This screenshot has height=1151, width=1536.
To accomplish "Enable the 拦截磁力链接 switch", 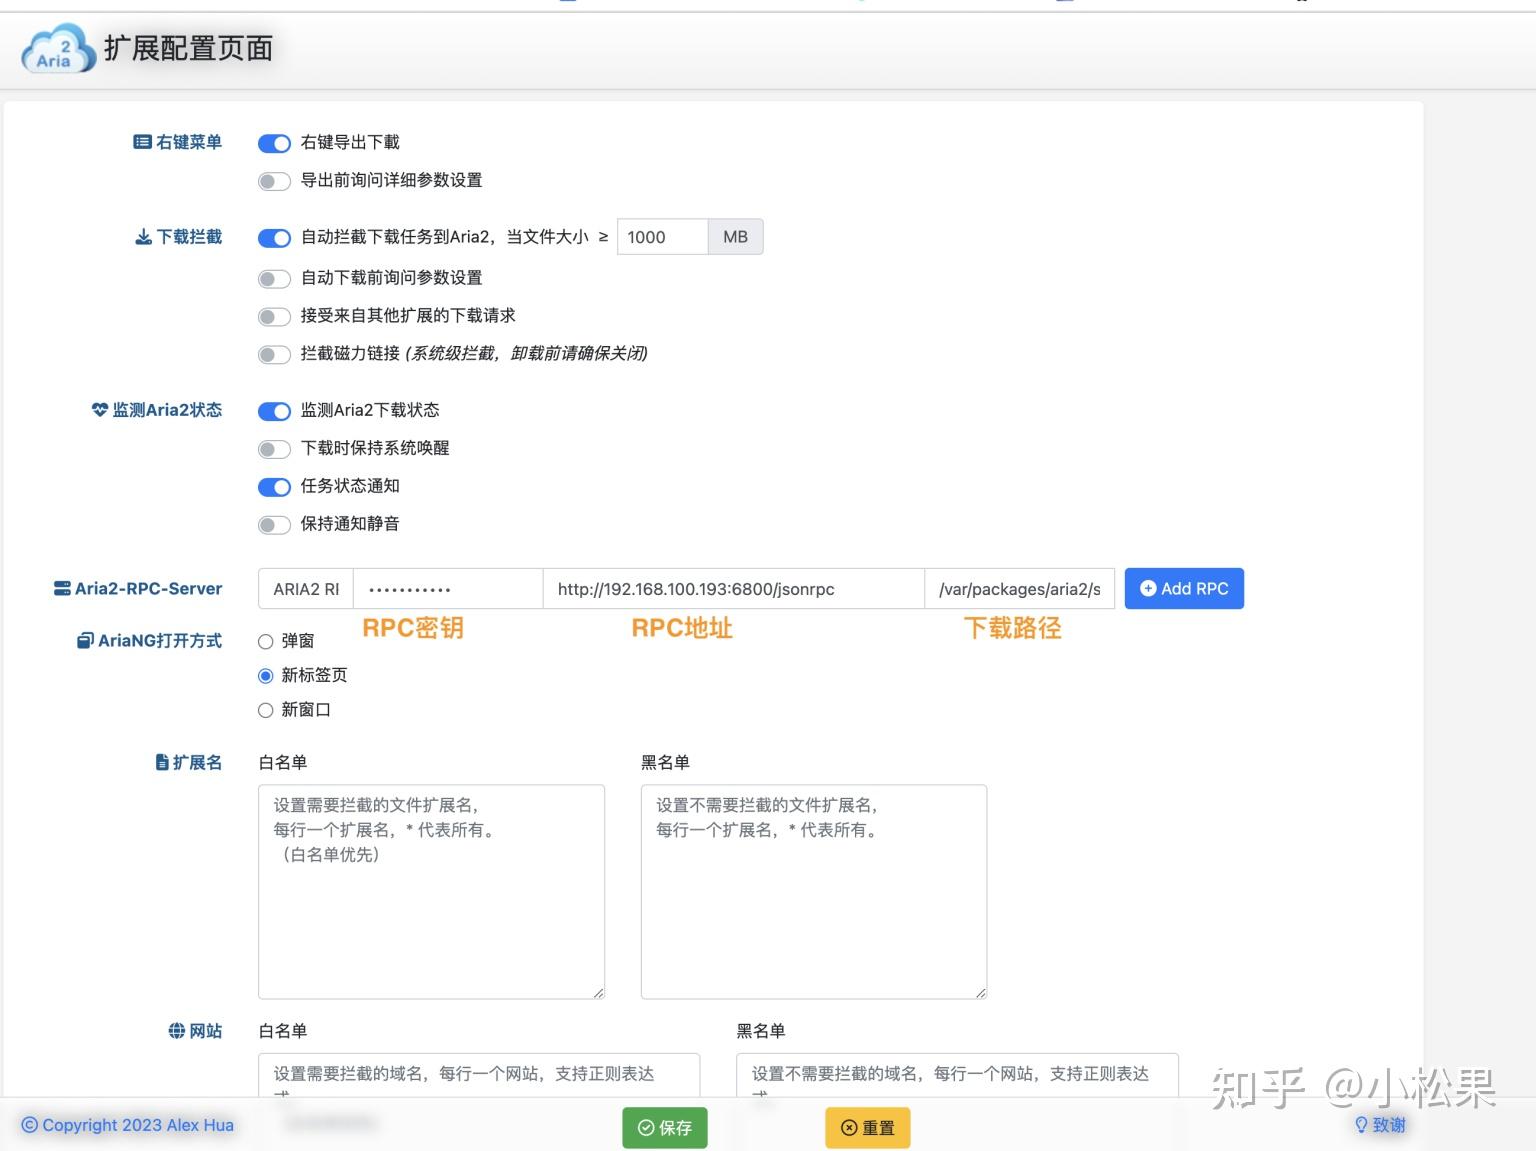I will [274, 354].
